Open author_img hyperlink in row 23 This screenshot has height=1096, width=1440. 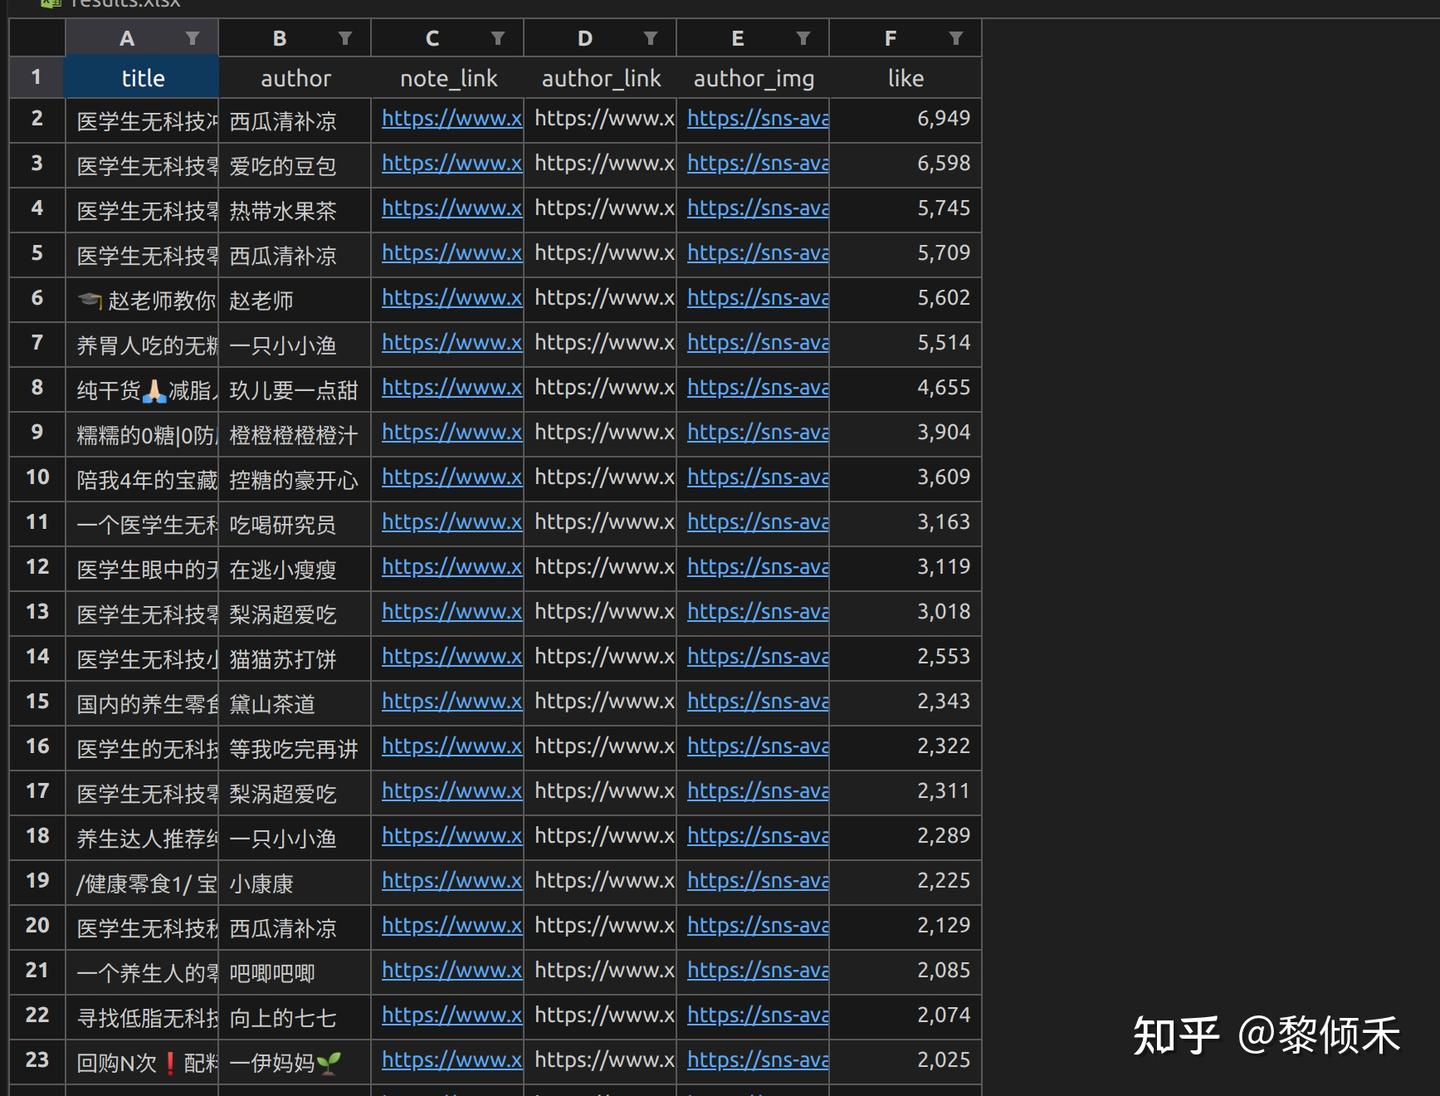(758, 1060)
